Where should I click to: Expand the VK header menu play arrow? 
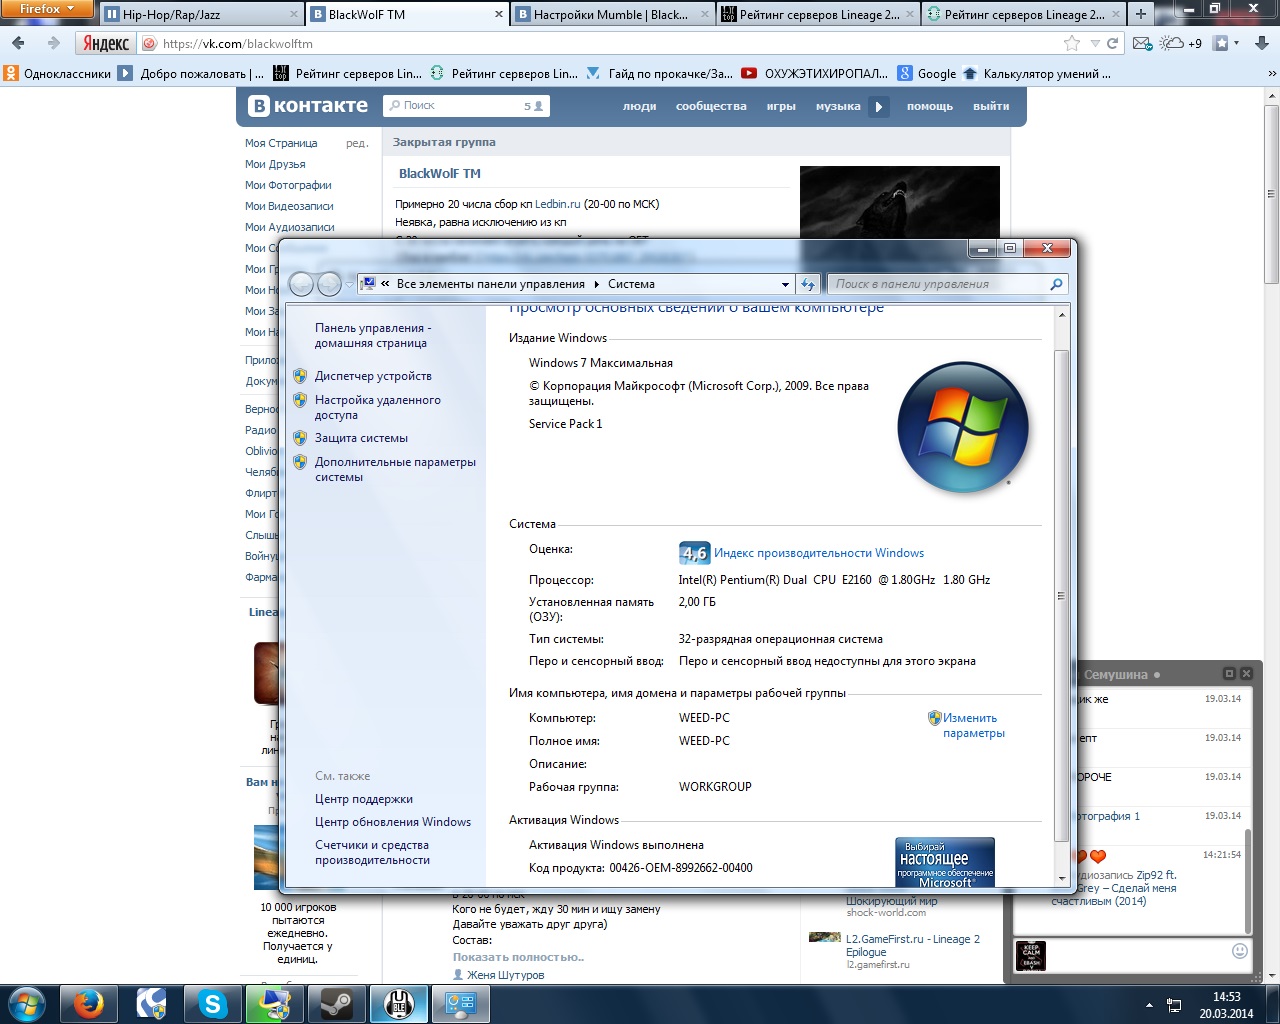click(879, 106)
